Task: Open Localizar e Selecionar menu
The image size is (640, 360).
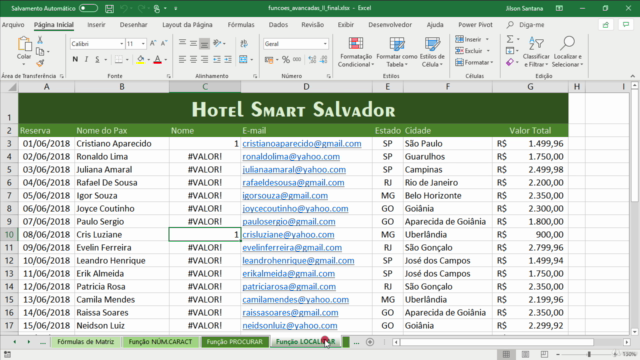Action: pyautogui.click(x=567, y=52)
